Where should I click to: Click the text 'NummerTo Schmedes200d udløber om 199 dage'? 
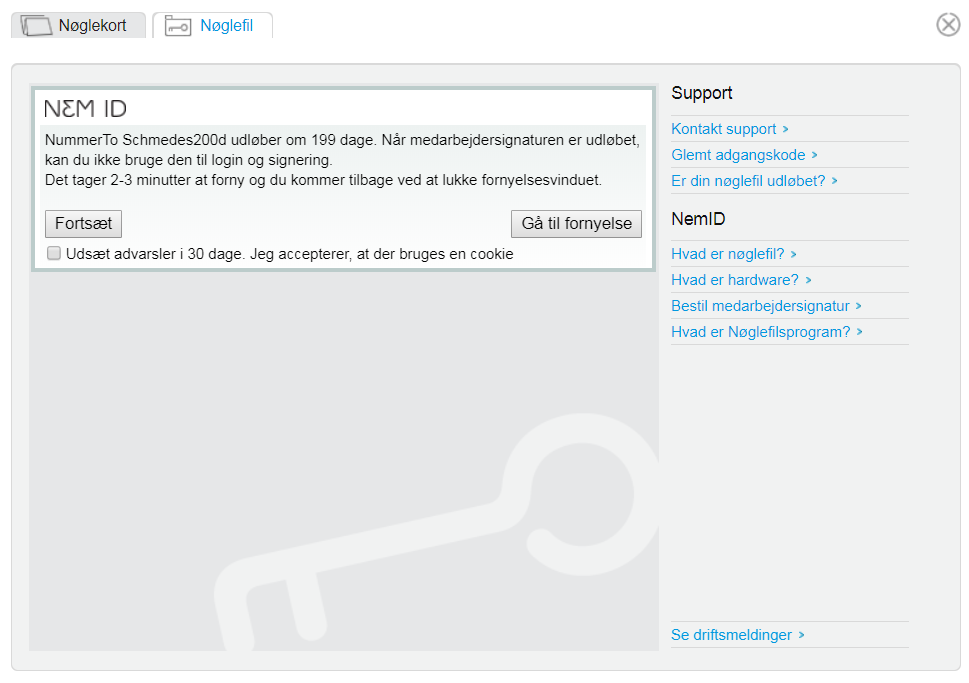(x=209, y=140)
